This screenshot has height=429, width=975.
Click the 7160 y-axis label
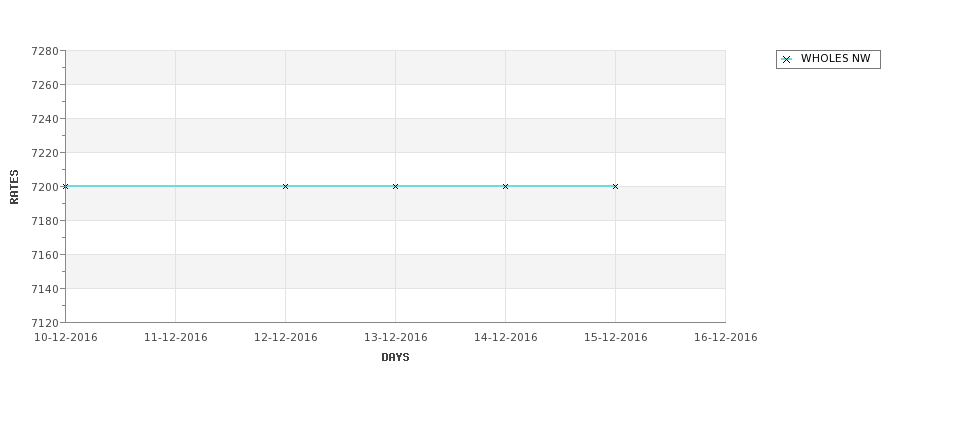[x=45, y=255]
